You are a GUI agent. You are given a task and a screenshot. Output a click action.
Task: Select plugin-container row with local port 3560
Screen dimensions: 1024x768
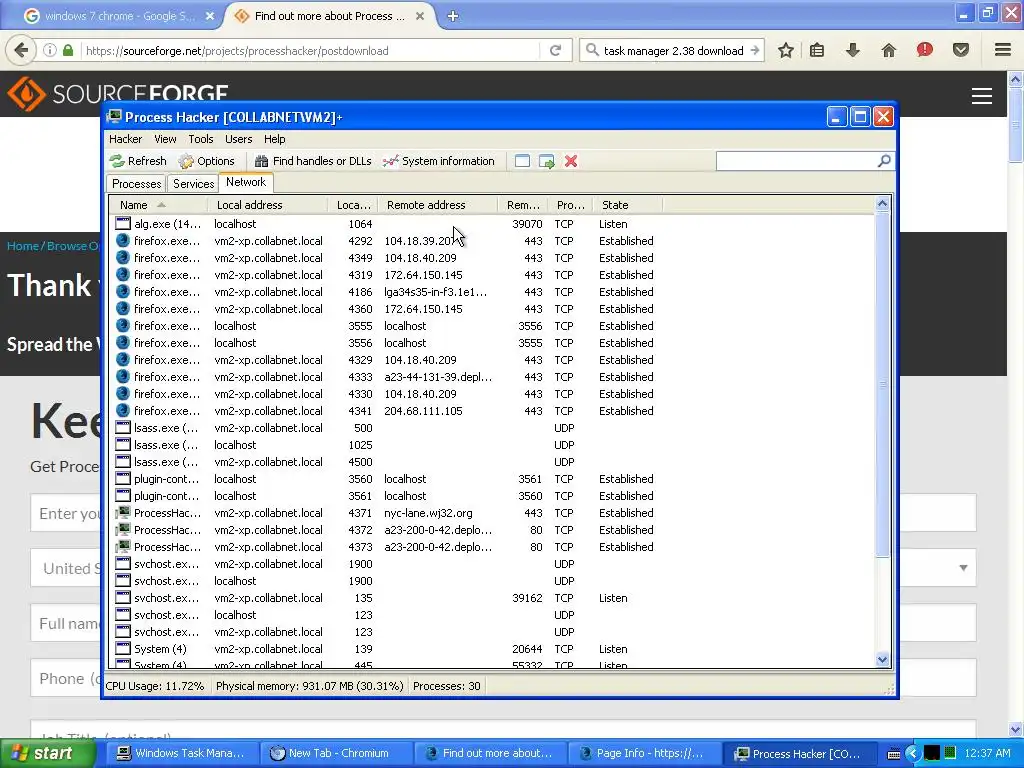click(385, 479)
